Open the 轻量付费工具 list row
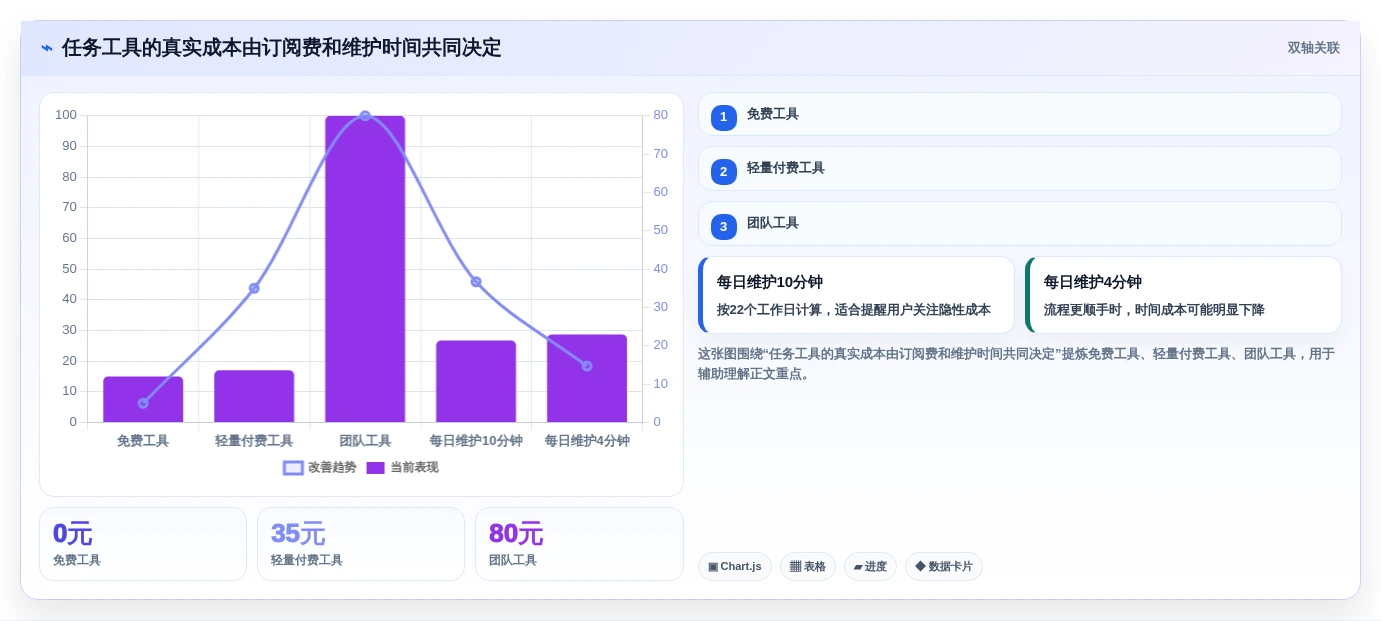 tap(1019, 168)
